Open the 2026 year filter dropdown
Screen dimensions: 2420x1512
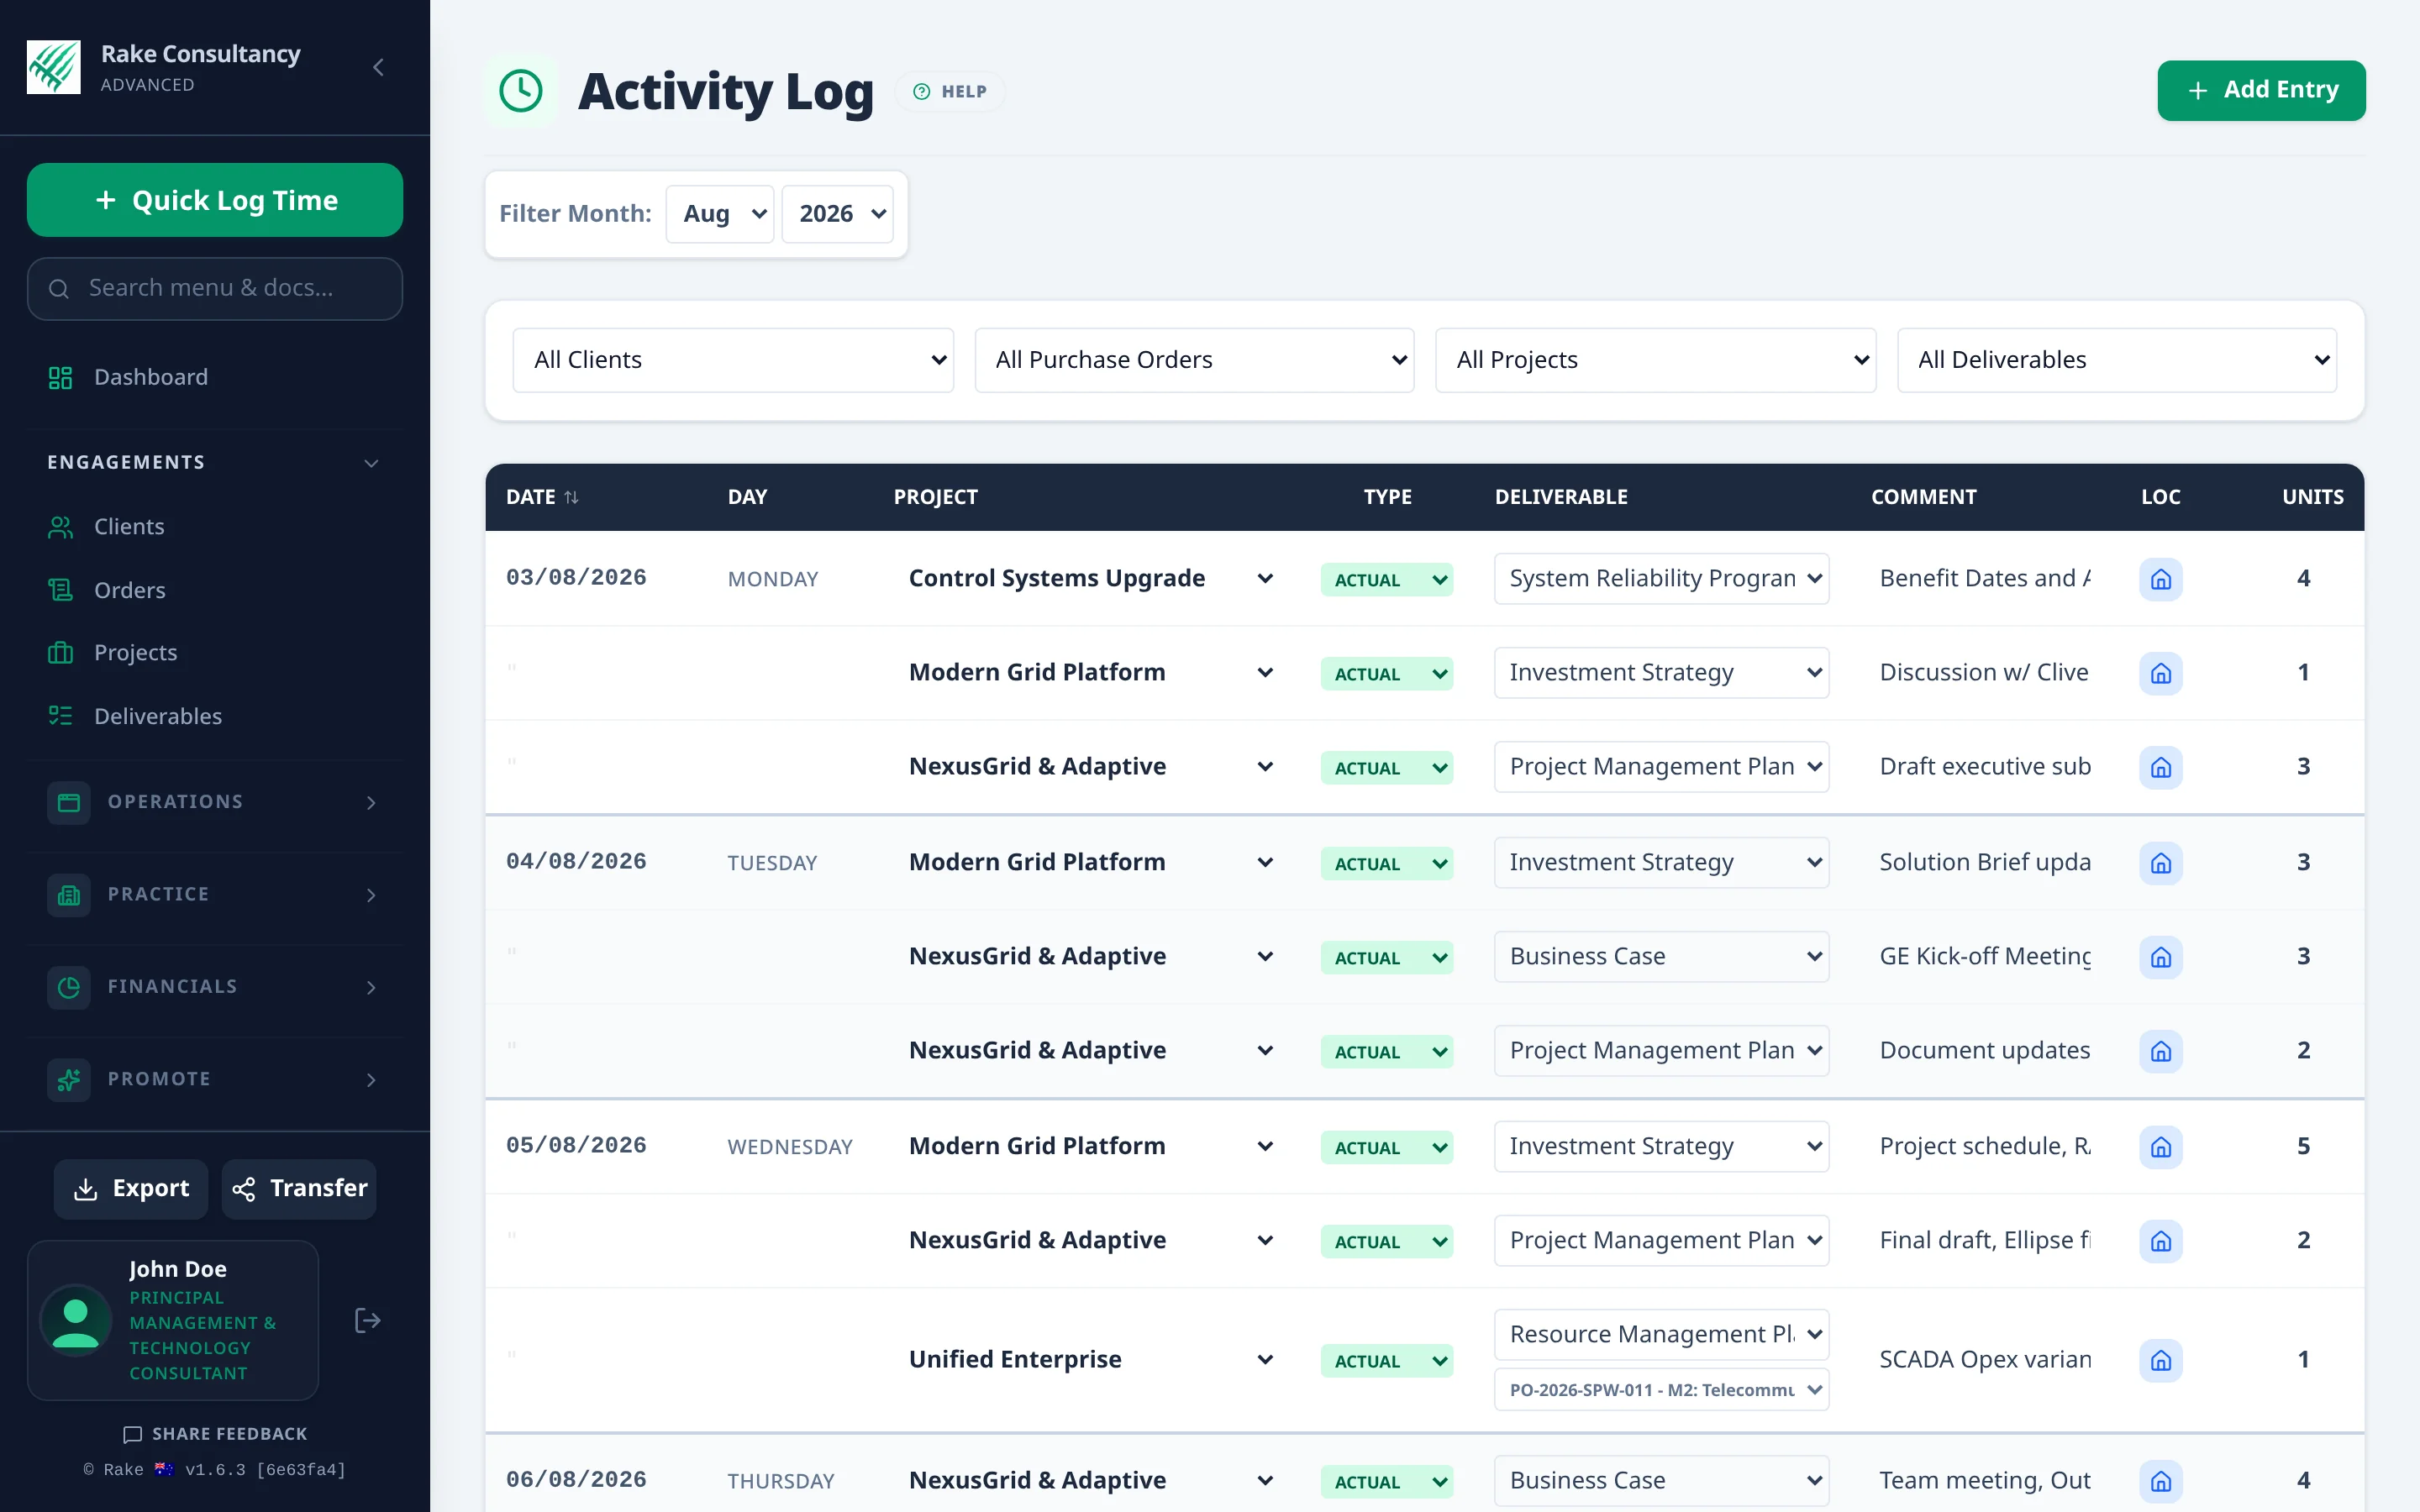[x=838, y=214]
